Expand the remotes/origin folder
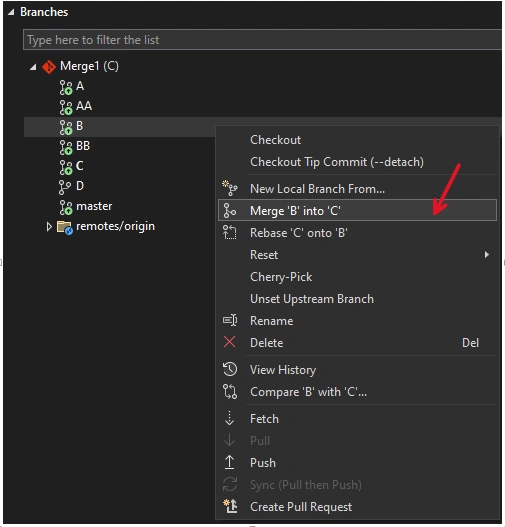 click(49, 227)
